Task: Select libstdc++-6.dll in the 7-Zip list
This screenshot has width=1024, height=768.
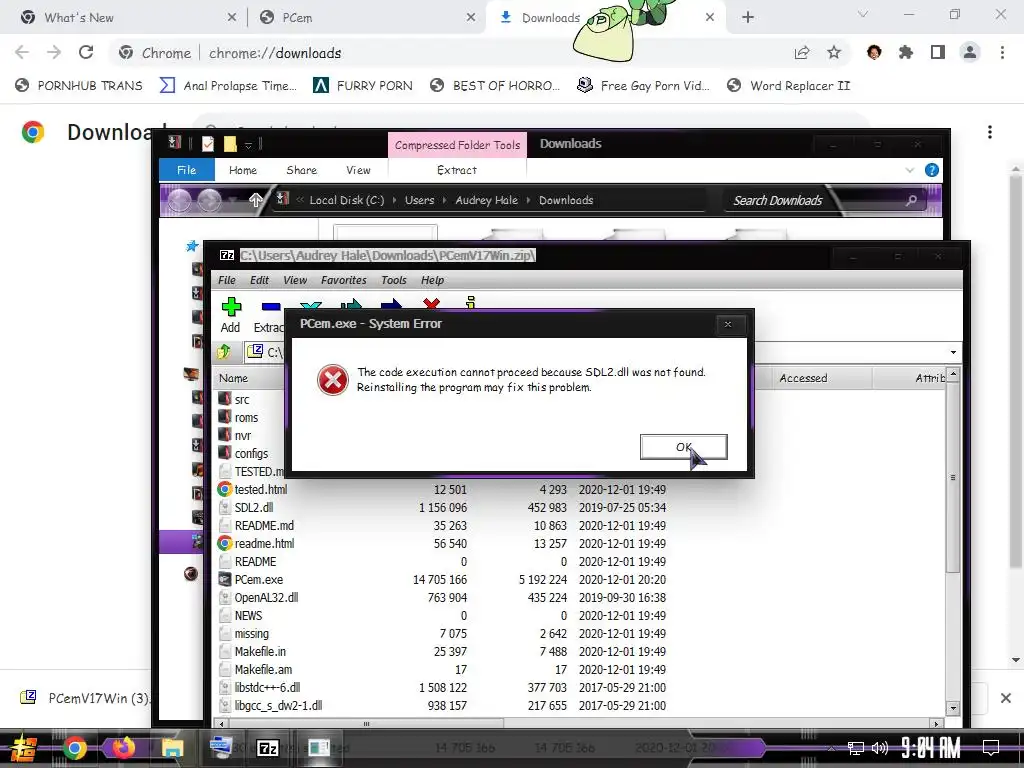Action: click(267, 688)
